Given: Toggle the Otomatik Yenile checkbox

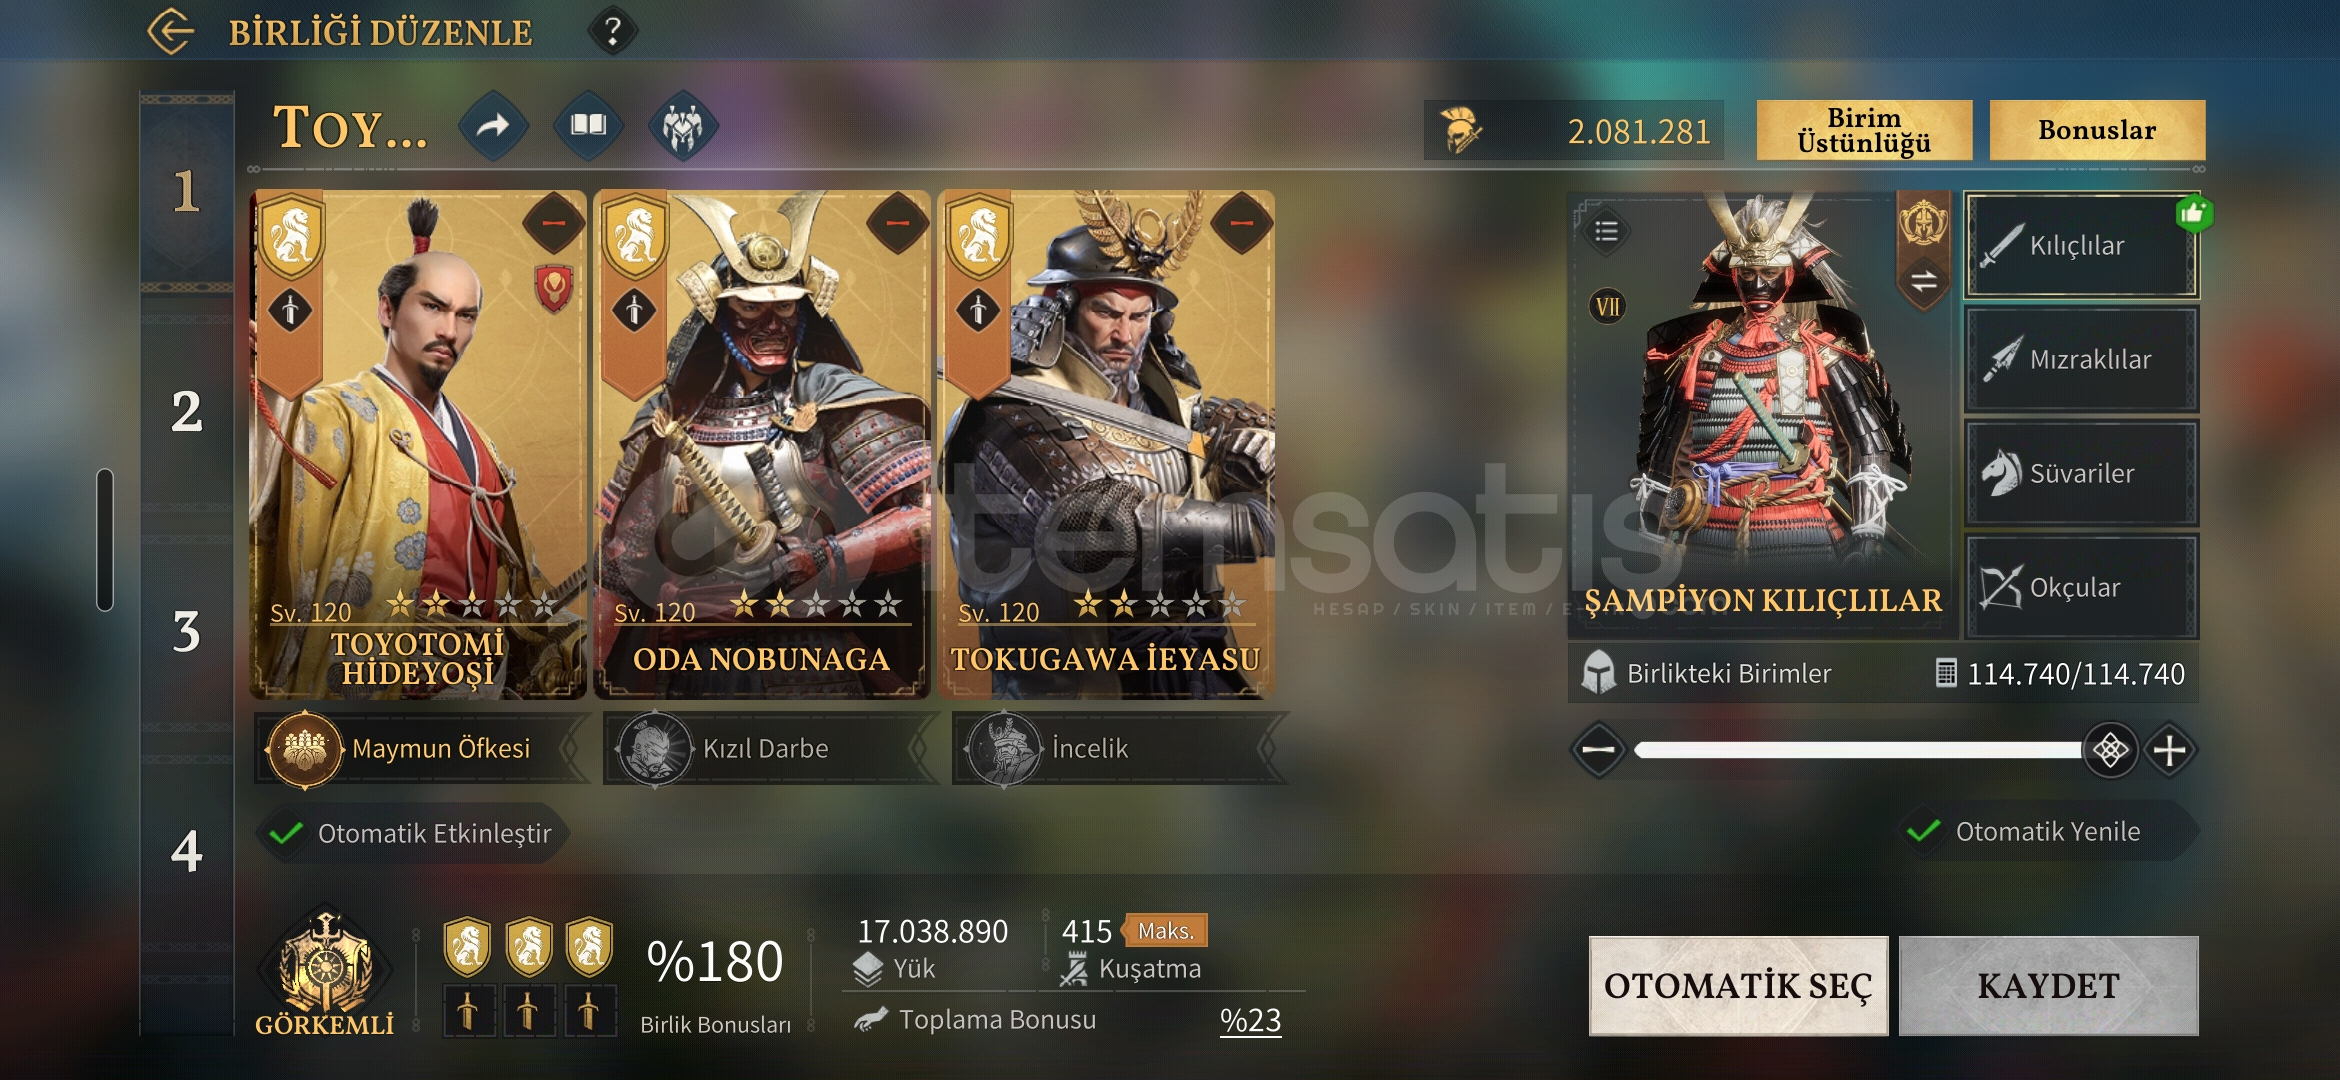Looking at the screenshot, I should tap(1923, 831).
